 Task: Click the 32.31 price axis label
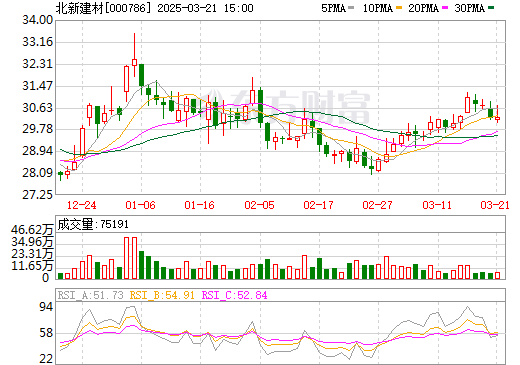[x=38, y=64]
